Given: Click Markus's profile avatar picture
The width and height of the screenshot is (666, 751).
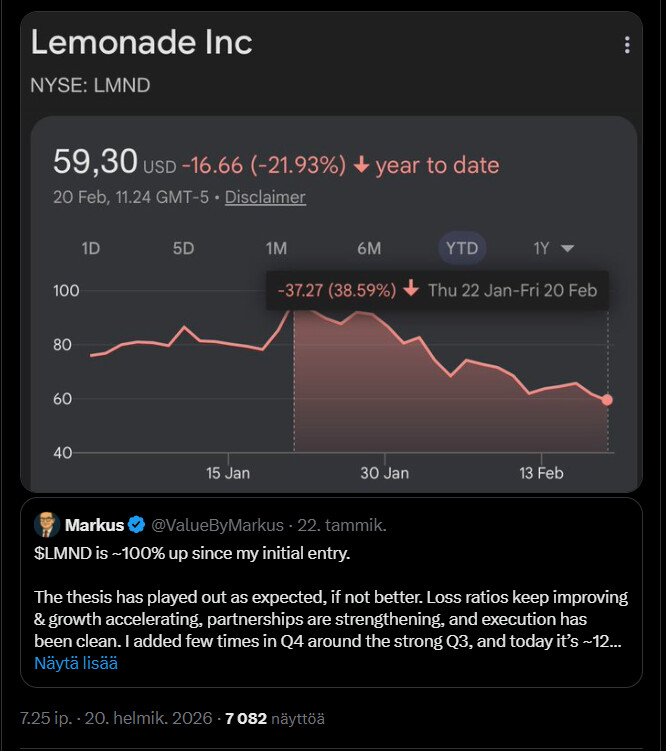Looking at the screenshot, I should [47, 525].
